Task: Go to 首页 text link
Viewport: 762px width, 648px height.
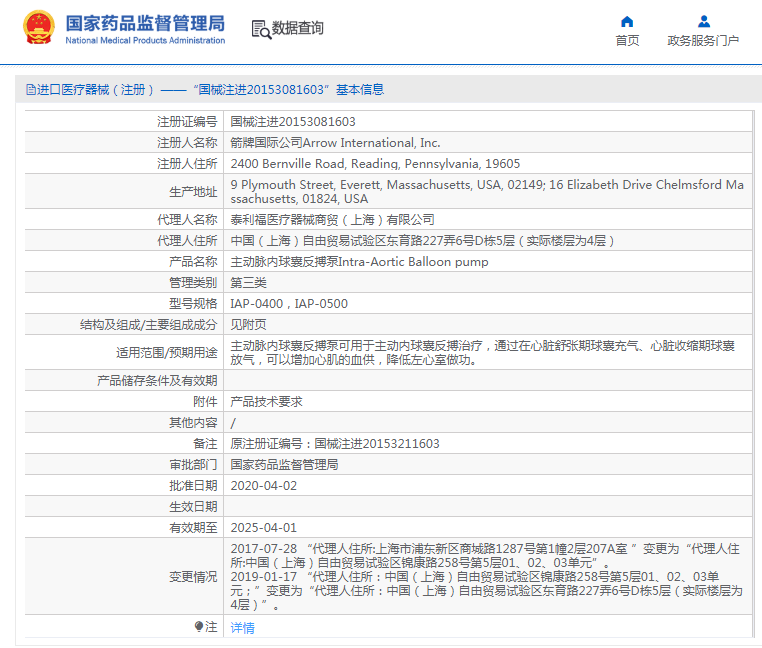Action: tap(627, 40)
